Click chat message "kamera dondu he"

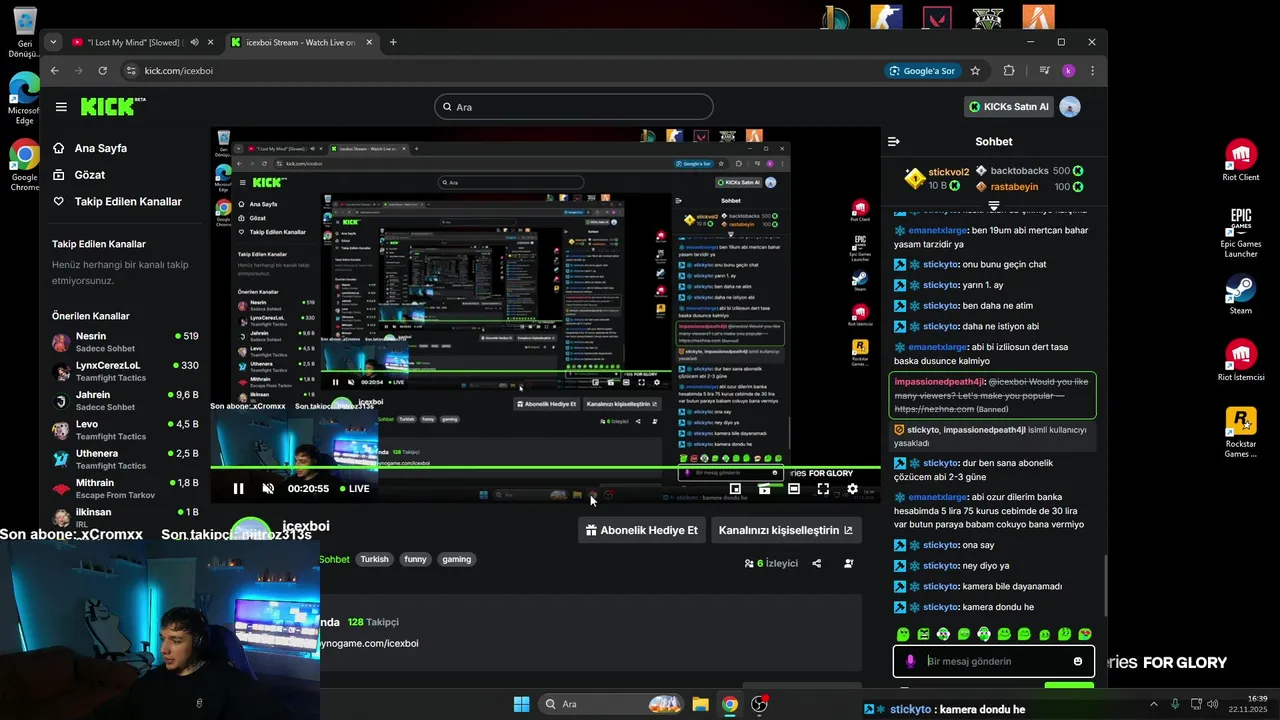pos(997,608)
